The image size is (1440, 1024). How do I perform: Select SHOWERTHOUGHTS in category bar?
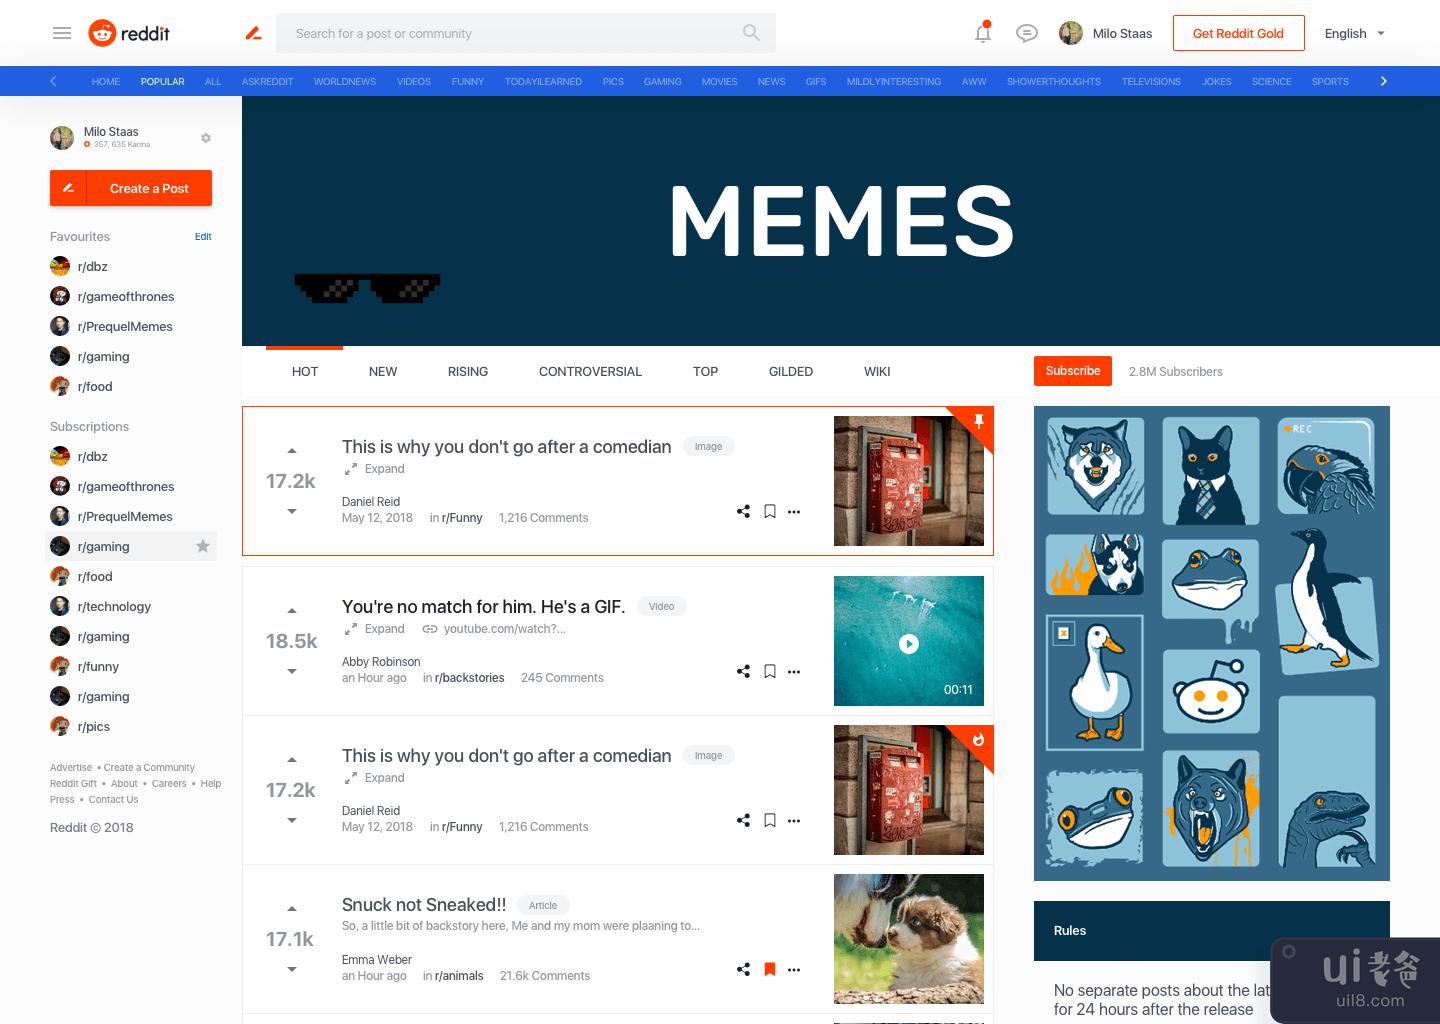pyautogui.click(x=1053, y=82)
